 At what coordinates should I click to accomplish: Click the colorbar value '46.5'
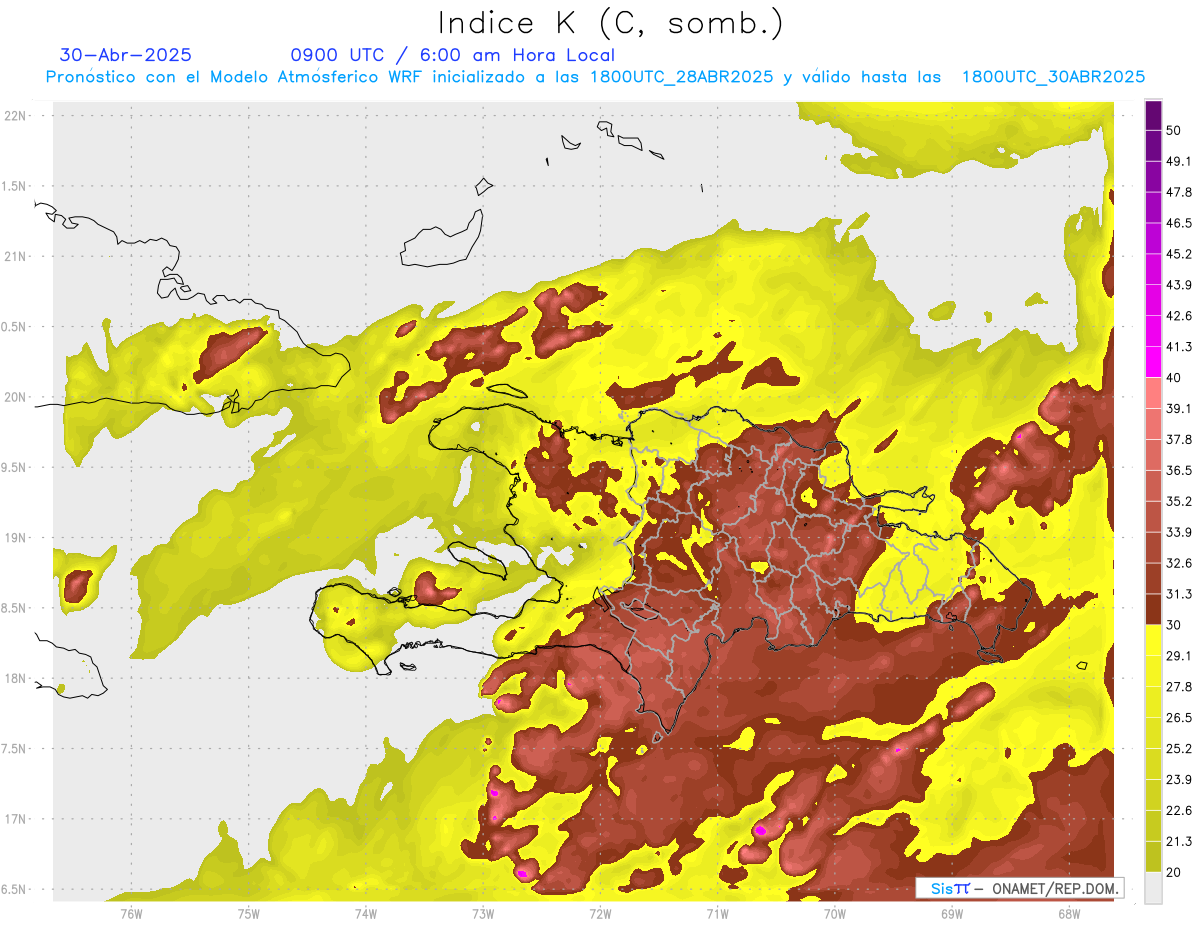[1178, 223]
